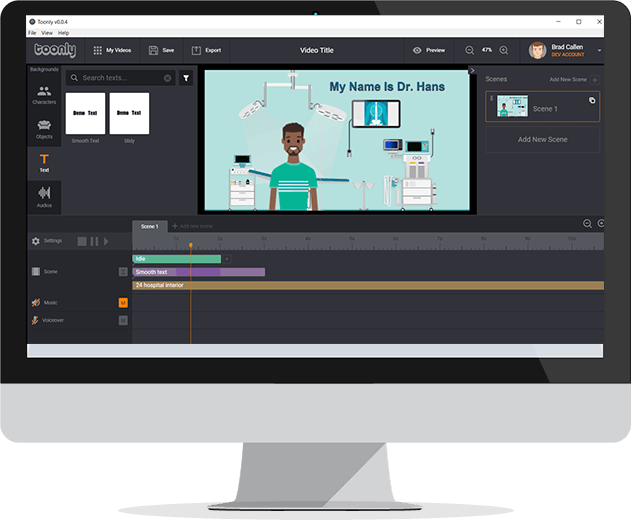Click the Video Title text
Viewport: 631px width, 520px height.
(x=317, y=50)
